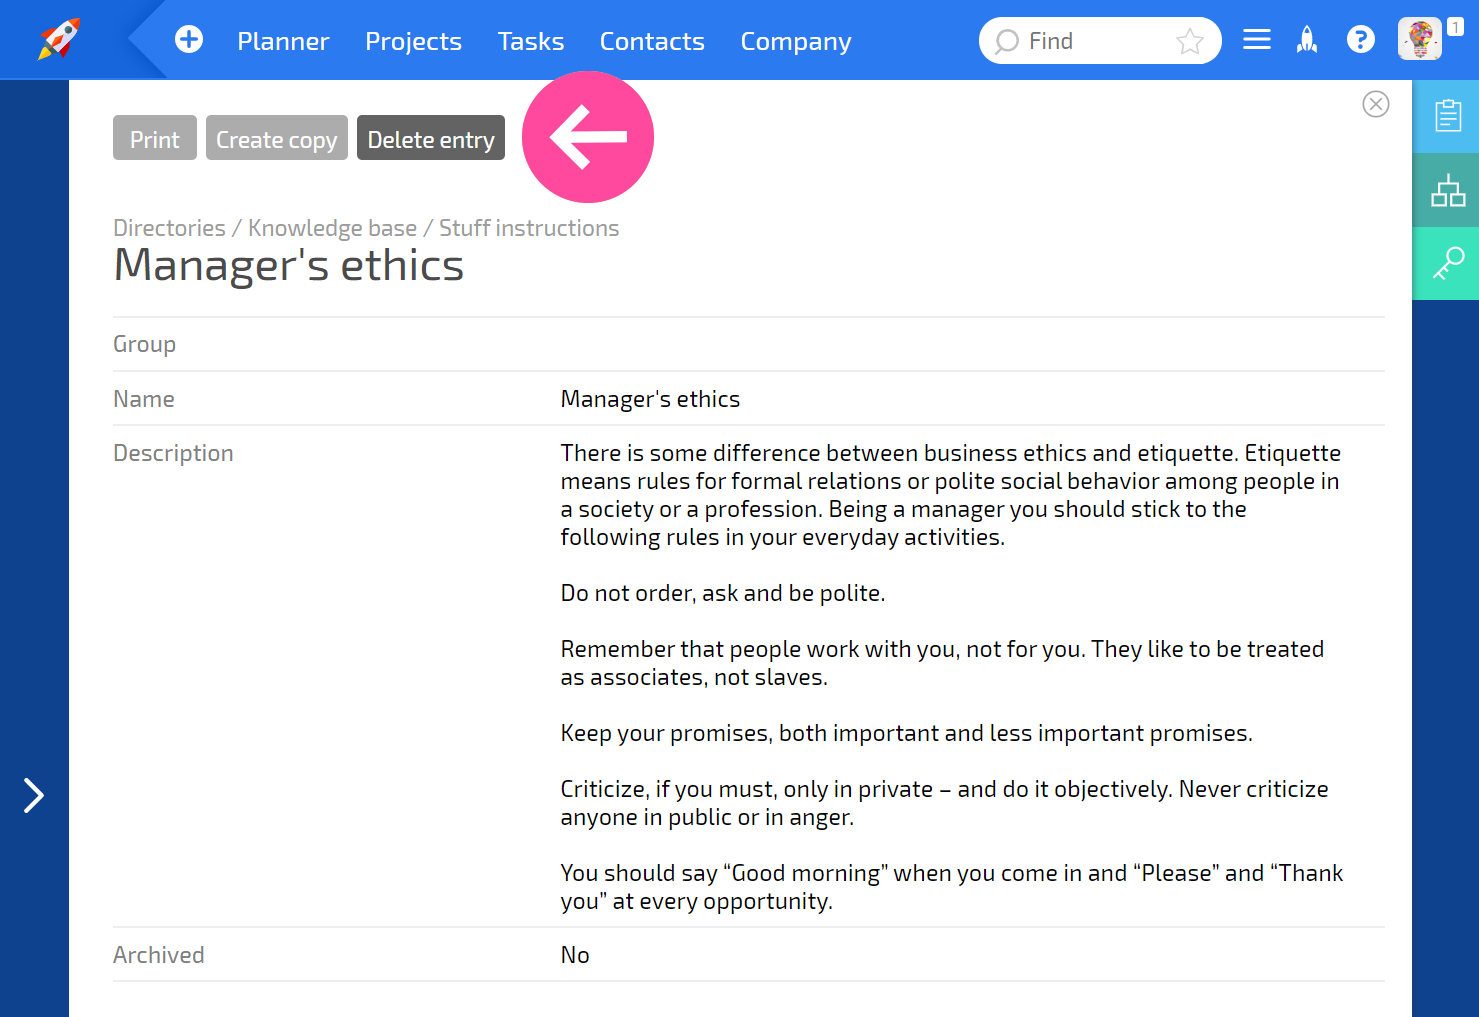The height and width of the screenshot is (1017, 1479).
Task: Click the Delete entry button
Action: coord(431,138)
